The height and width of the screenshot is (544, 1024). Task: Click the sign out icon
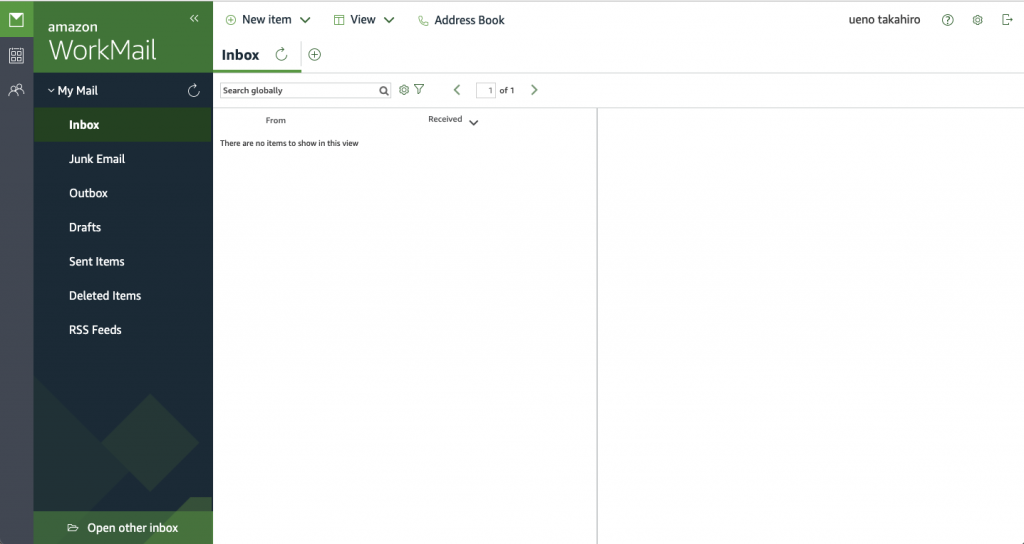pyautogui.click(x=1007, y=20)
